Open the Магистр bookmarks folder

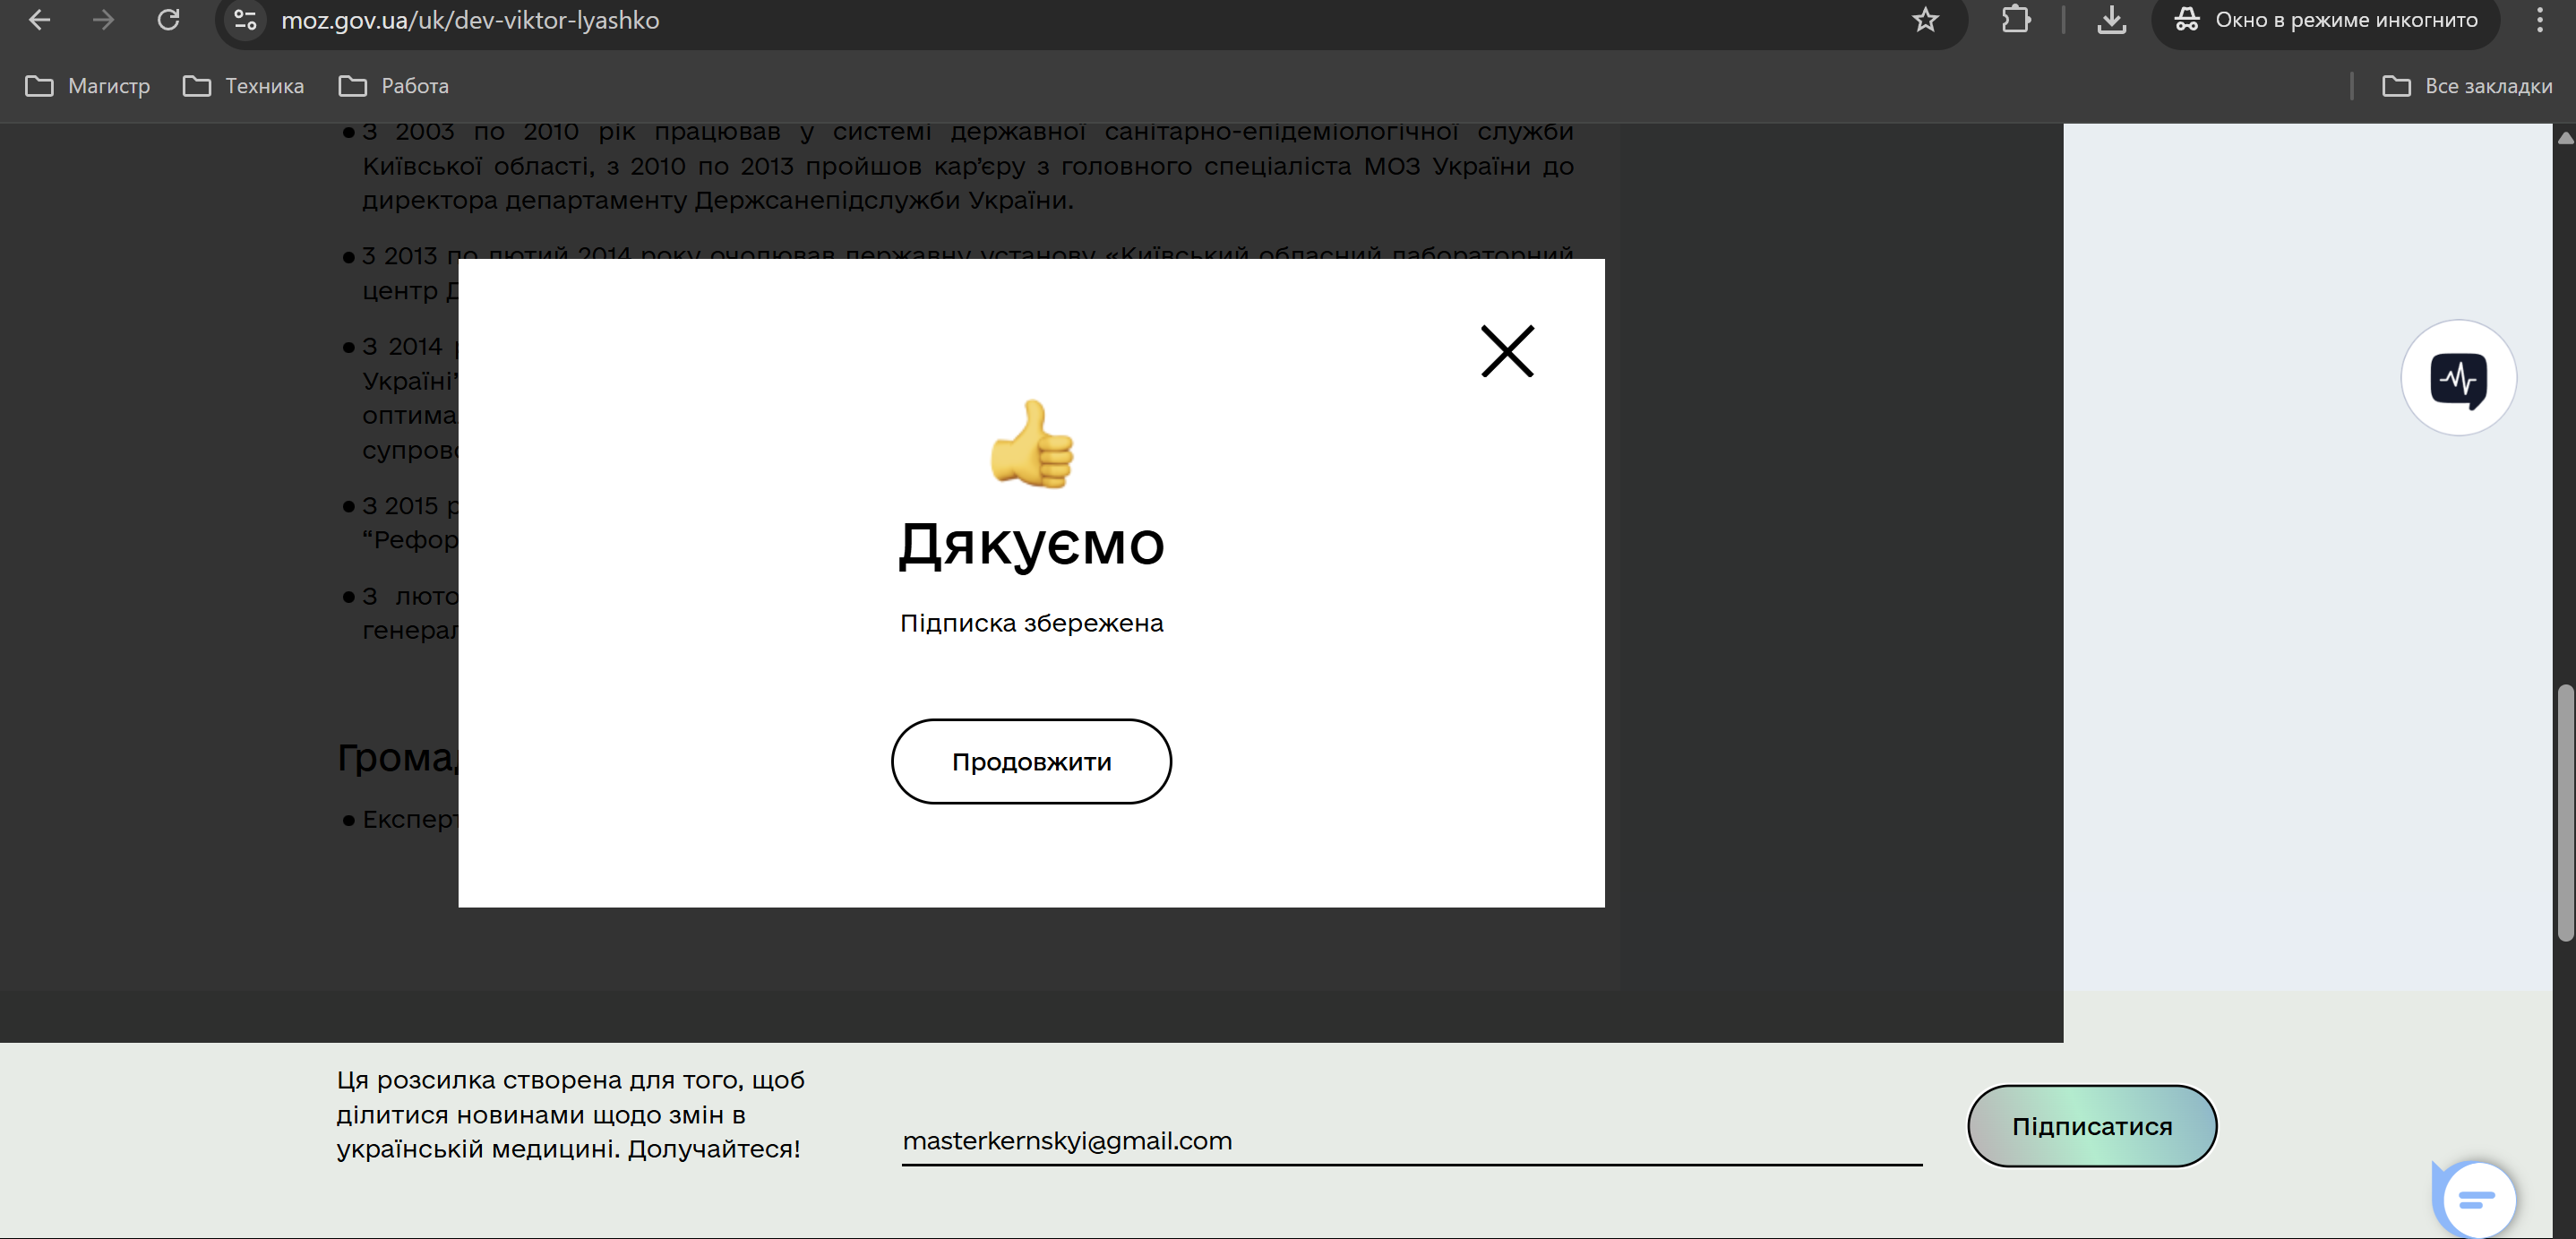[x=88, y=86]
